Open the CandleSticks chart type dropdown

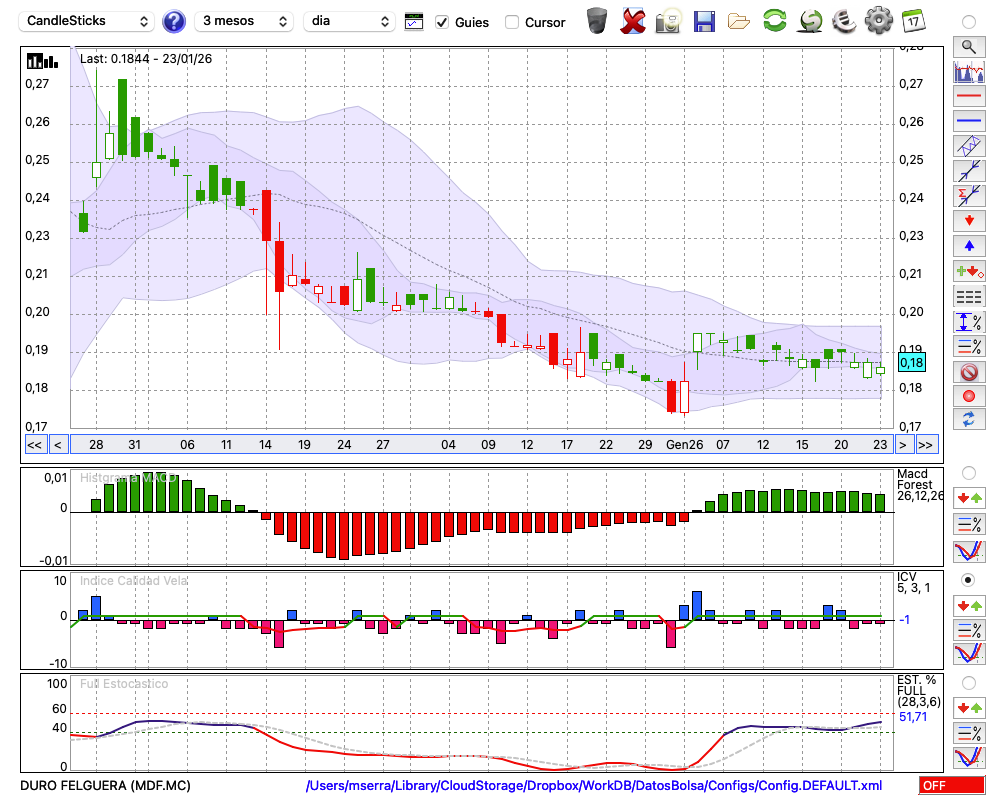(x=88, y=21)
